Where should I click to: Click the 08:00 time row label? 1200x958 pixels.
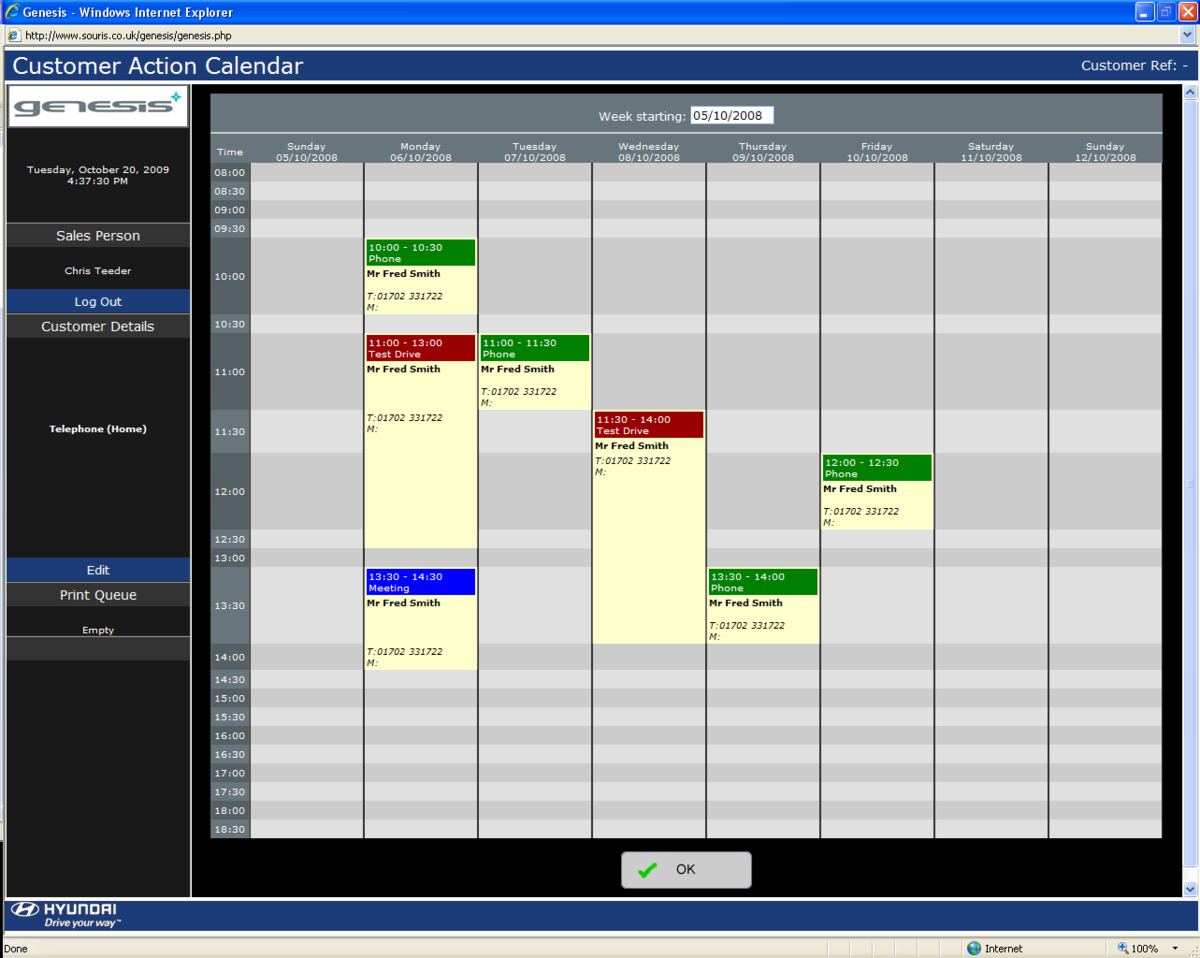click(230, 173)
